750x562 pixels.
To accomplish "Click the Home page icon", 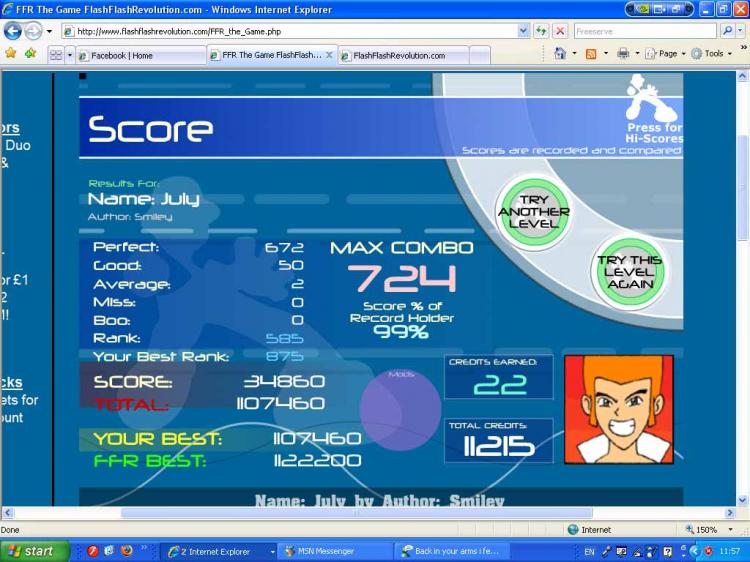I will [560, 54].
